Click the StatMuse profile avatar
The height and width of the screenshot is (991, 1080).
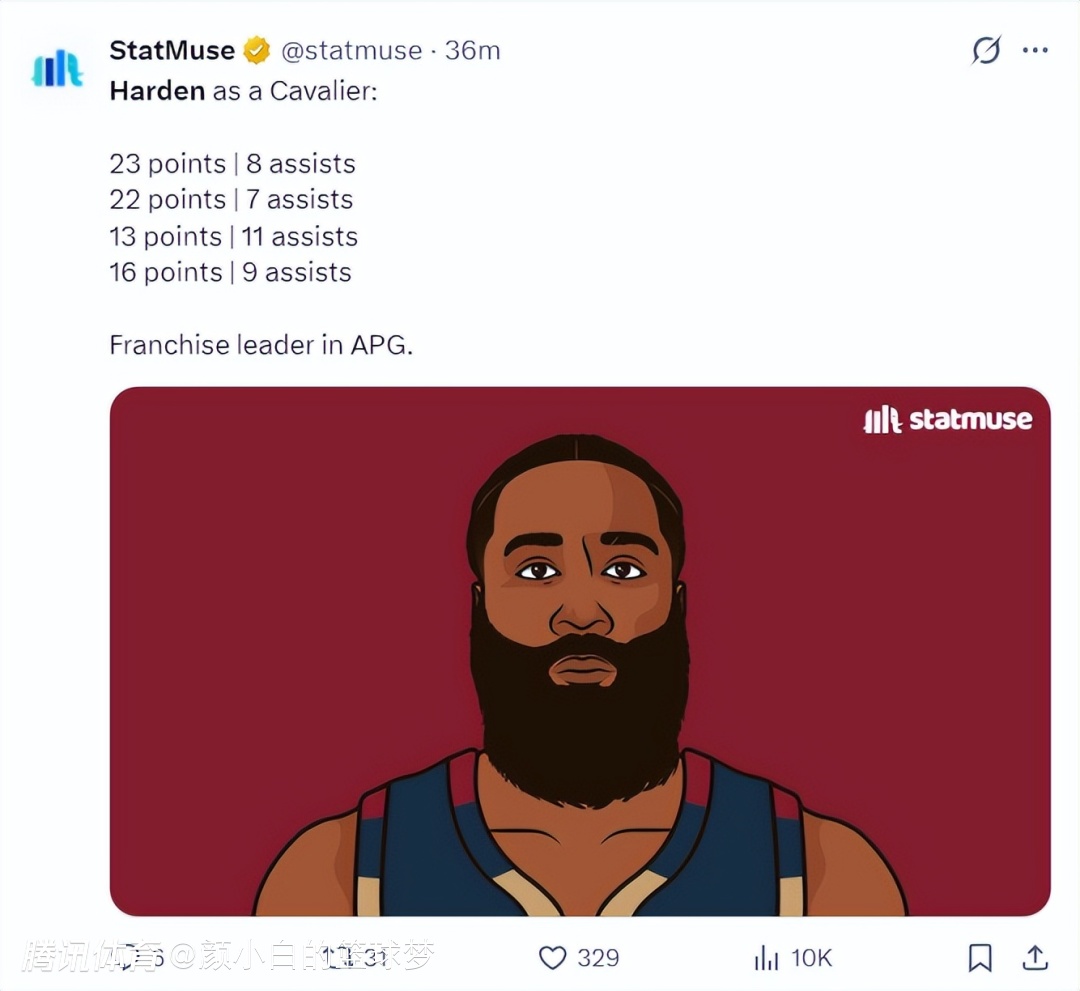57,67
